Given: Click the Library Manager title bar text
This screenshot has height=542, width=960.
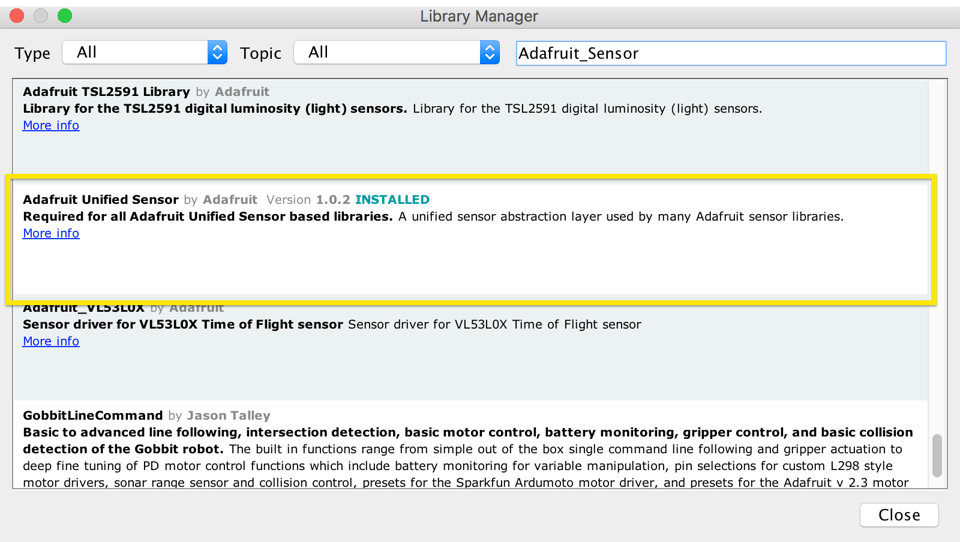Looking at the screenshot, I should pyautogui.click(x=479, y=16).
